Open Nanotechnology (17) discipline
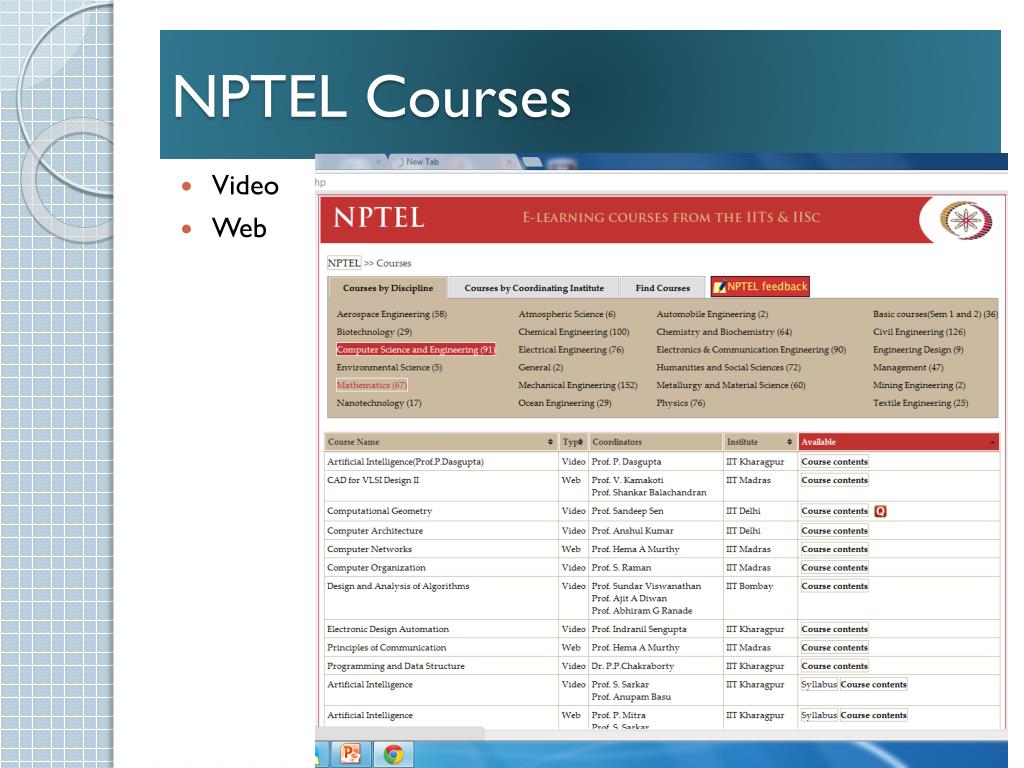Image resolution: width=1024 pixels, height=768 pixels. 379,403
